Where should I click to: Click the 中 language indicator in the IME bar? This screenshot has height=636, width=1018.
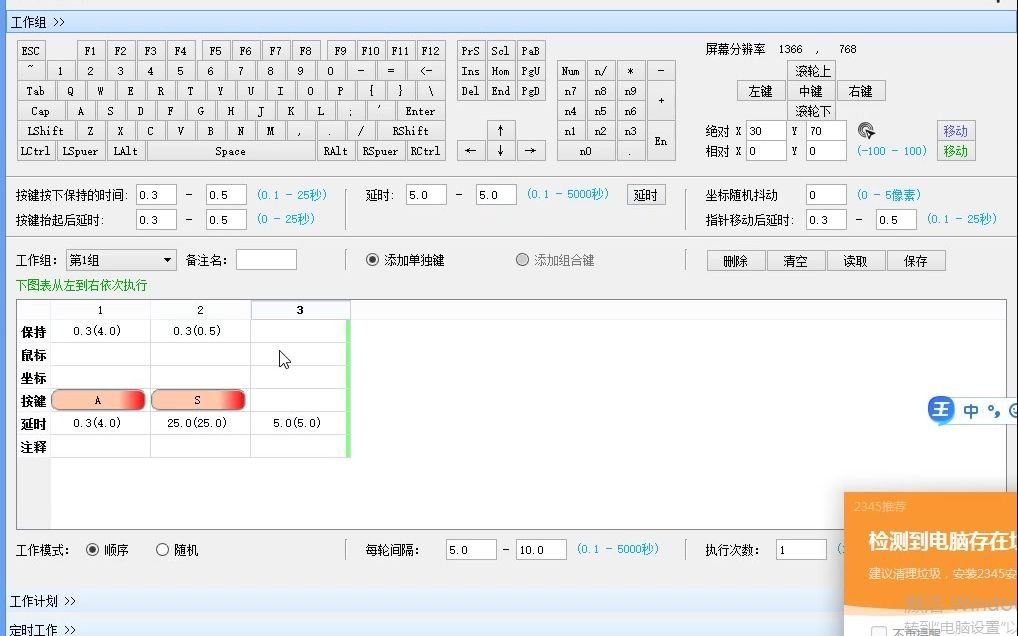(x=969, y=410)
